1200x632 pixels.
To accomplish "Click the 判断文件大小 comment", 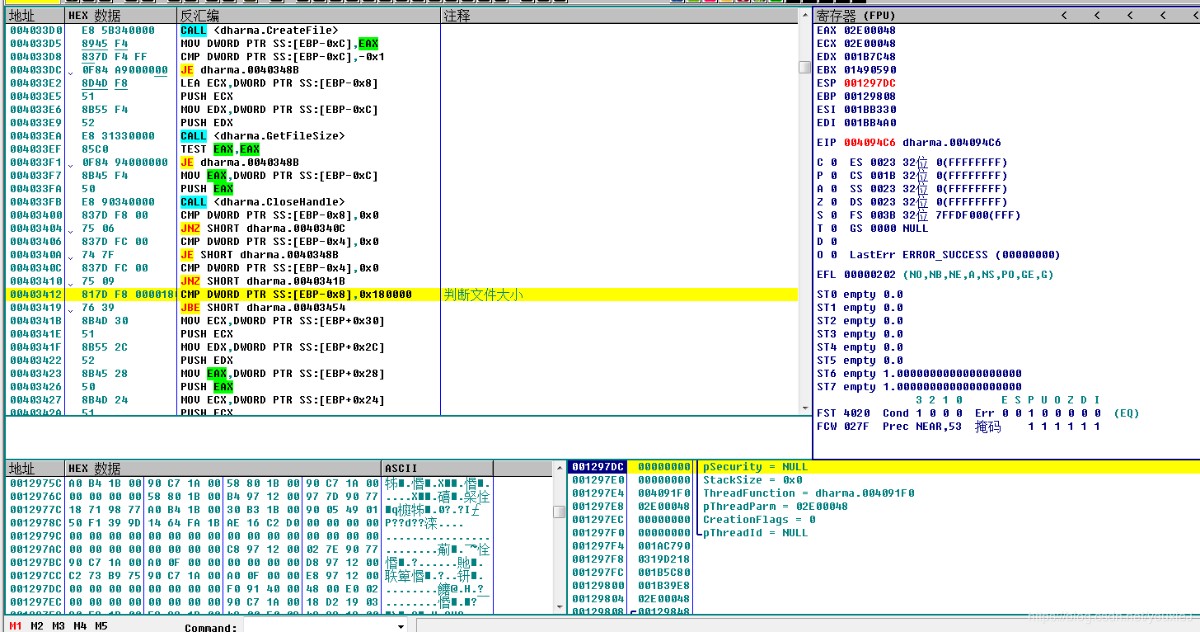I will pyautogui.click(x=484, y=295).
